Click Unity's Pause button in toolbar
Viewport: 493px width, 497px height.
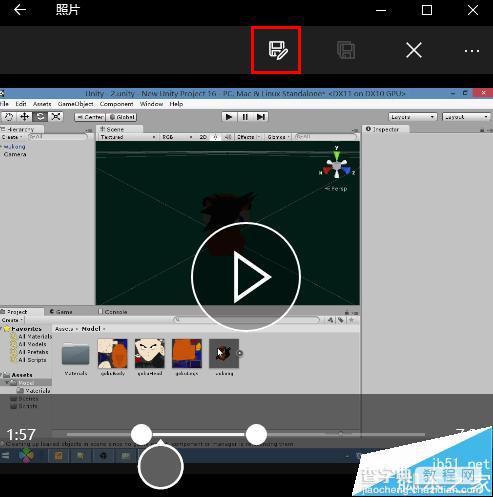pyautogui.click(x=245, y=117)
